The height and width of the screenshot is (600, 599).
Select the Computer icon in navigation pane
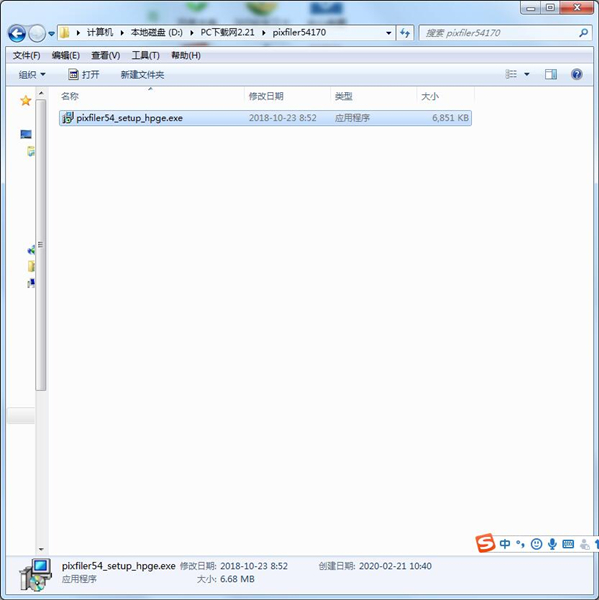[x=26, y=134]
